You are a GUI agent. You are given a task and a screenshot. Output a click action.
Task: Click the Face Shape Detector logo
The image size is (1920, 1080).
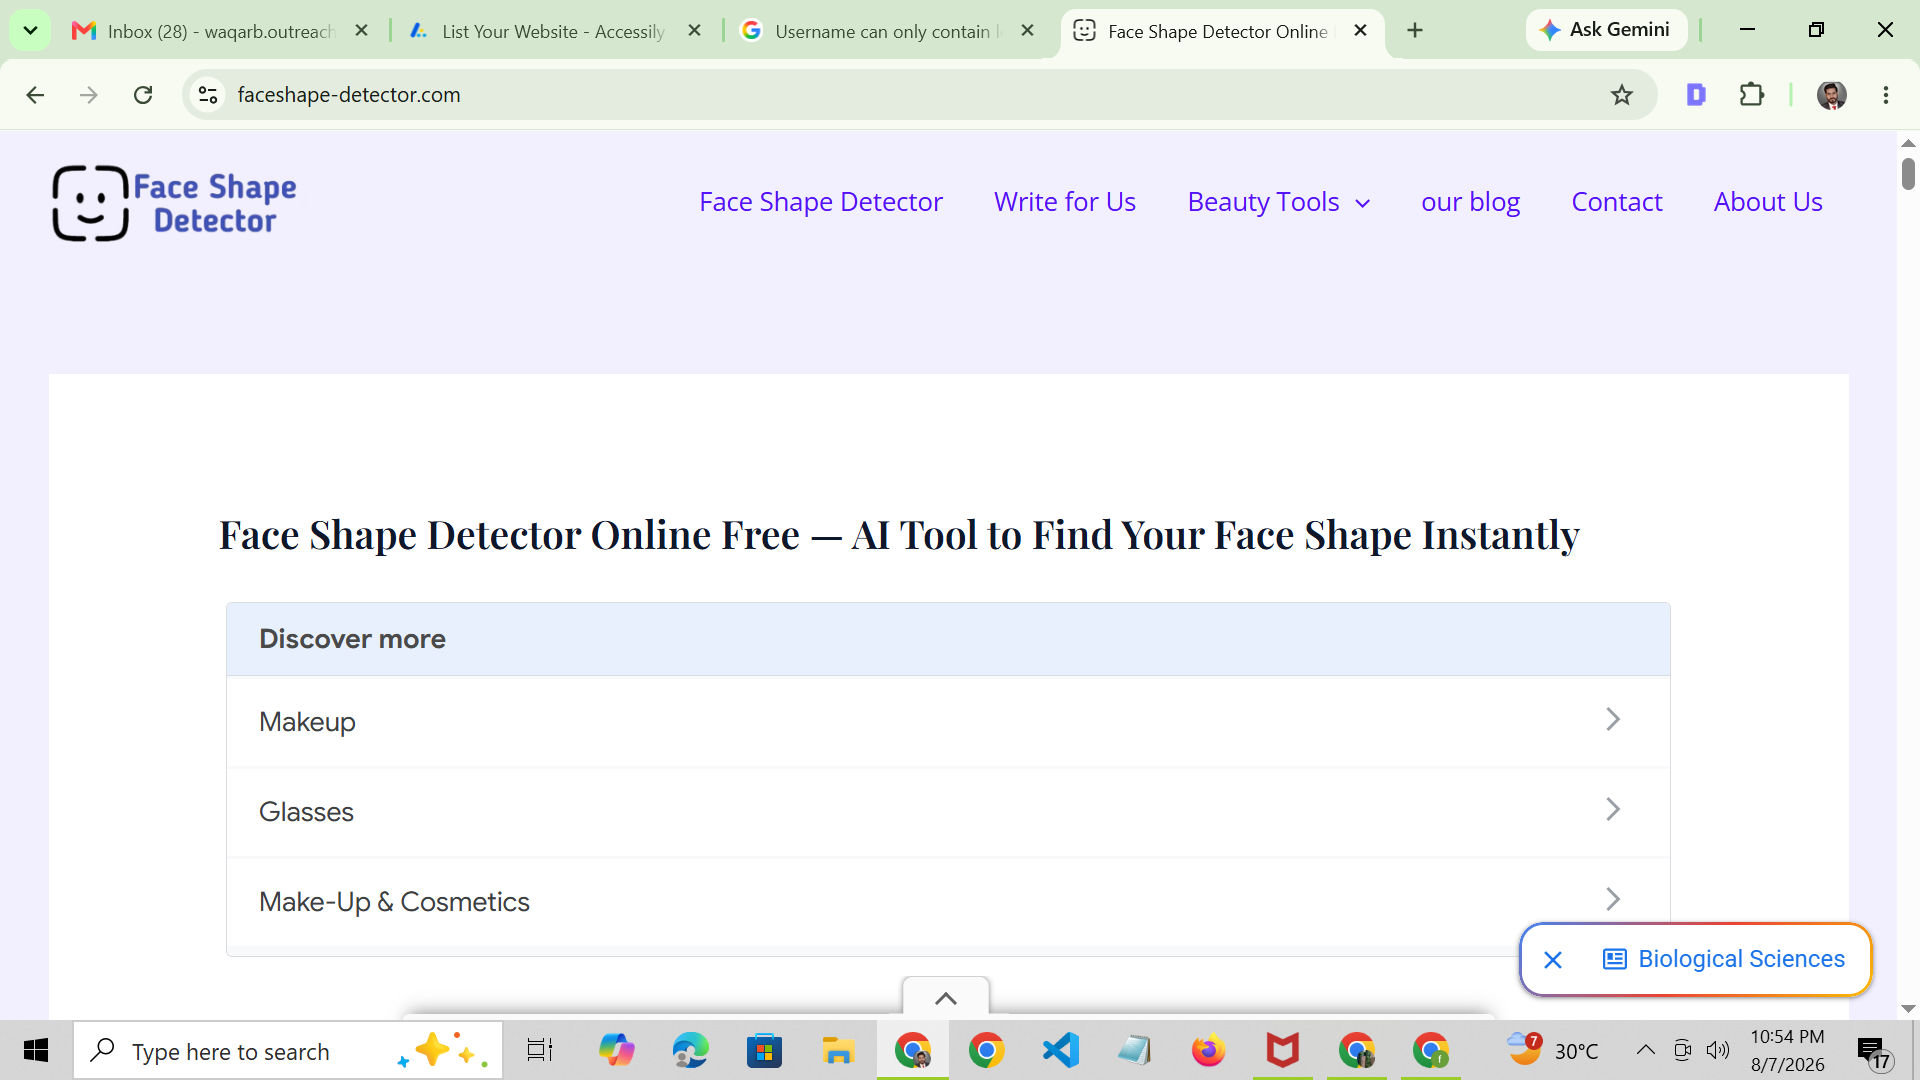[175, 203]
